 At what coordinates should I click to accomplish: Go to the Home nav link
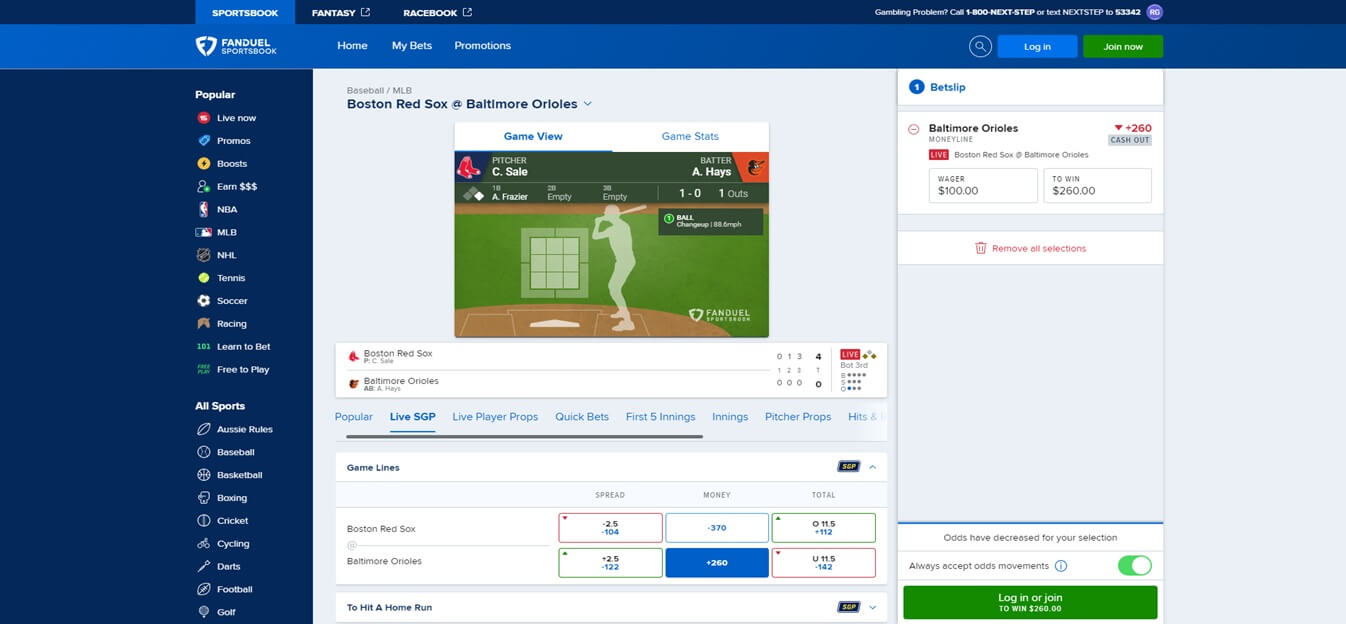[353, 46]
